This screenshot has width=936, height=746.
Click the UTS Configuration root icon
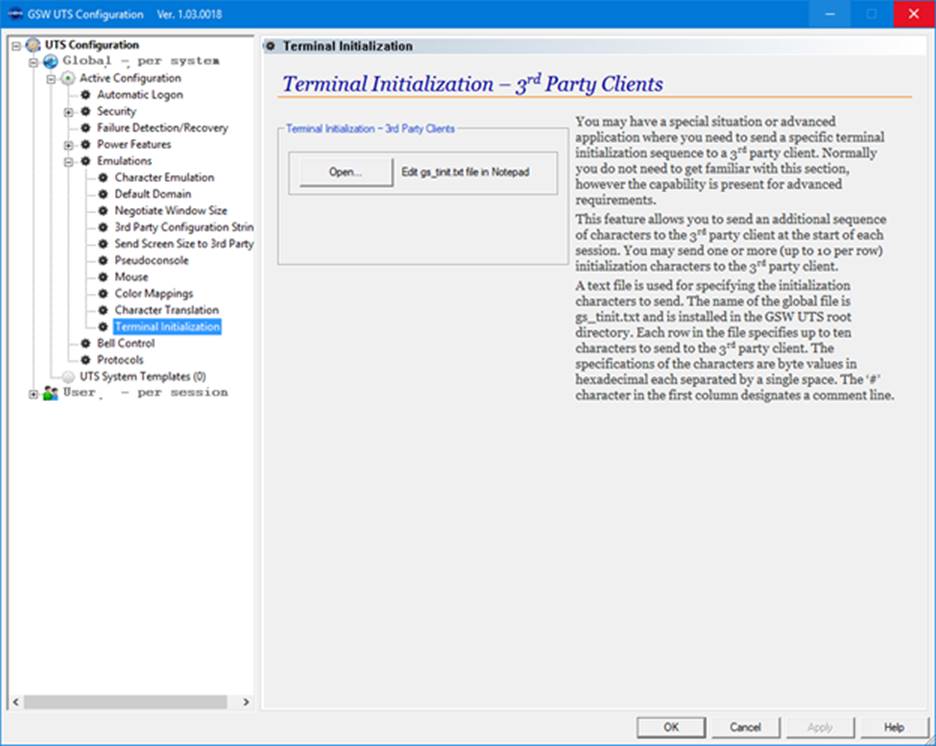tap(33, 45)
